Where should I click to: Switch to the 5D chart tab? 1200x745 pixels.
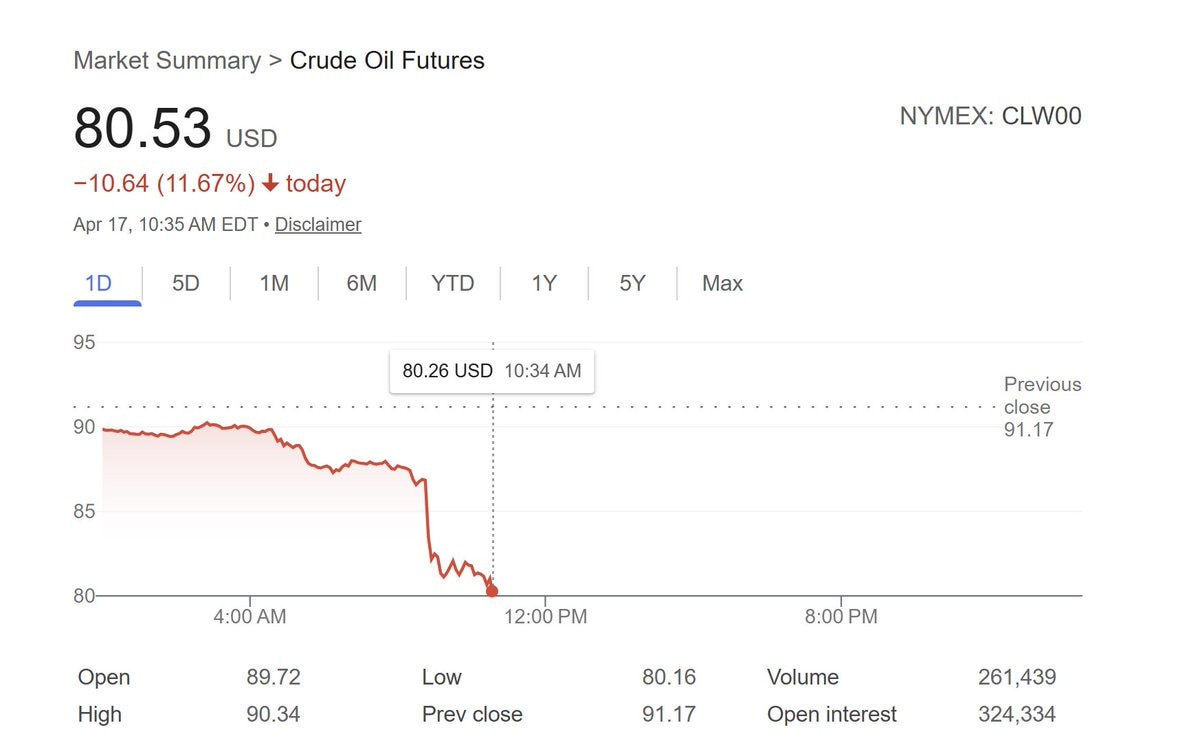(x=186, y=283)
